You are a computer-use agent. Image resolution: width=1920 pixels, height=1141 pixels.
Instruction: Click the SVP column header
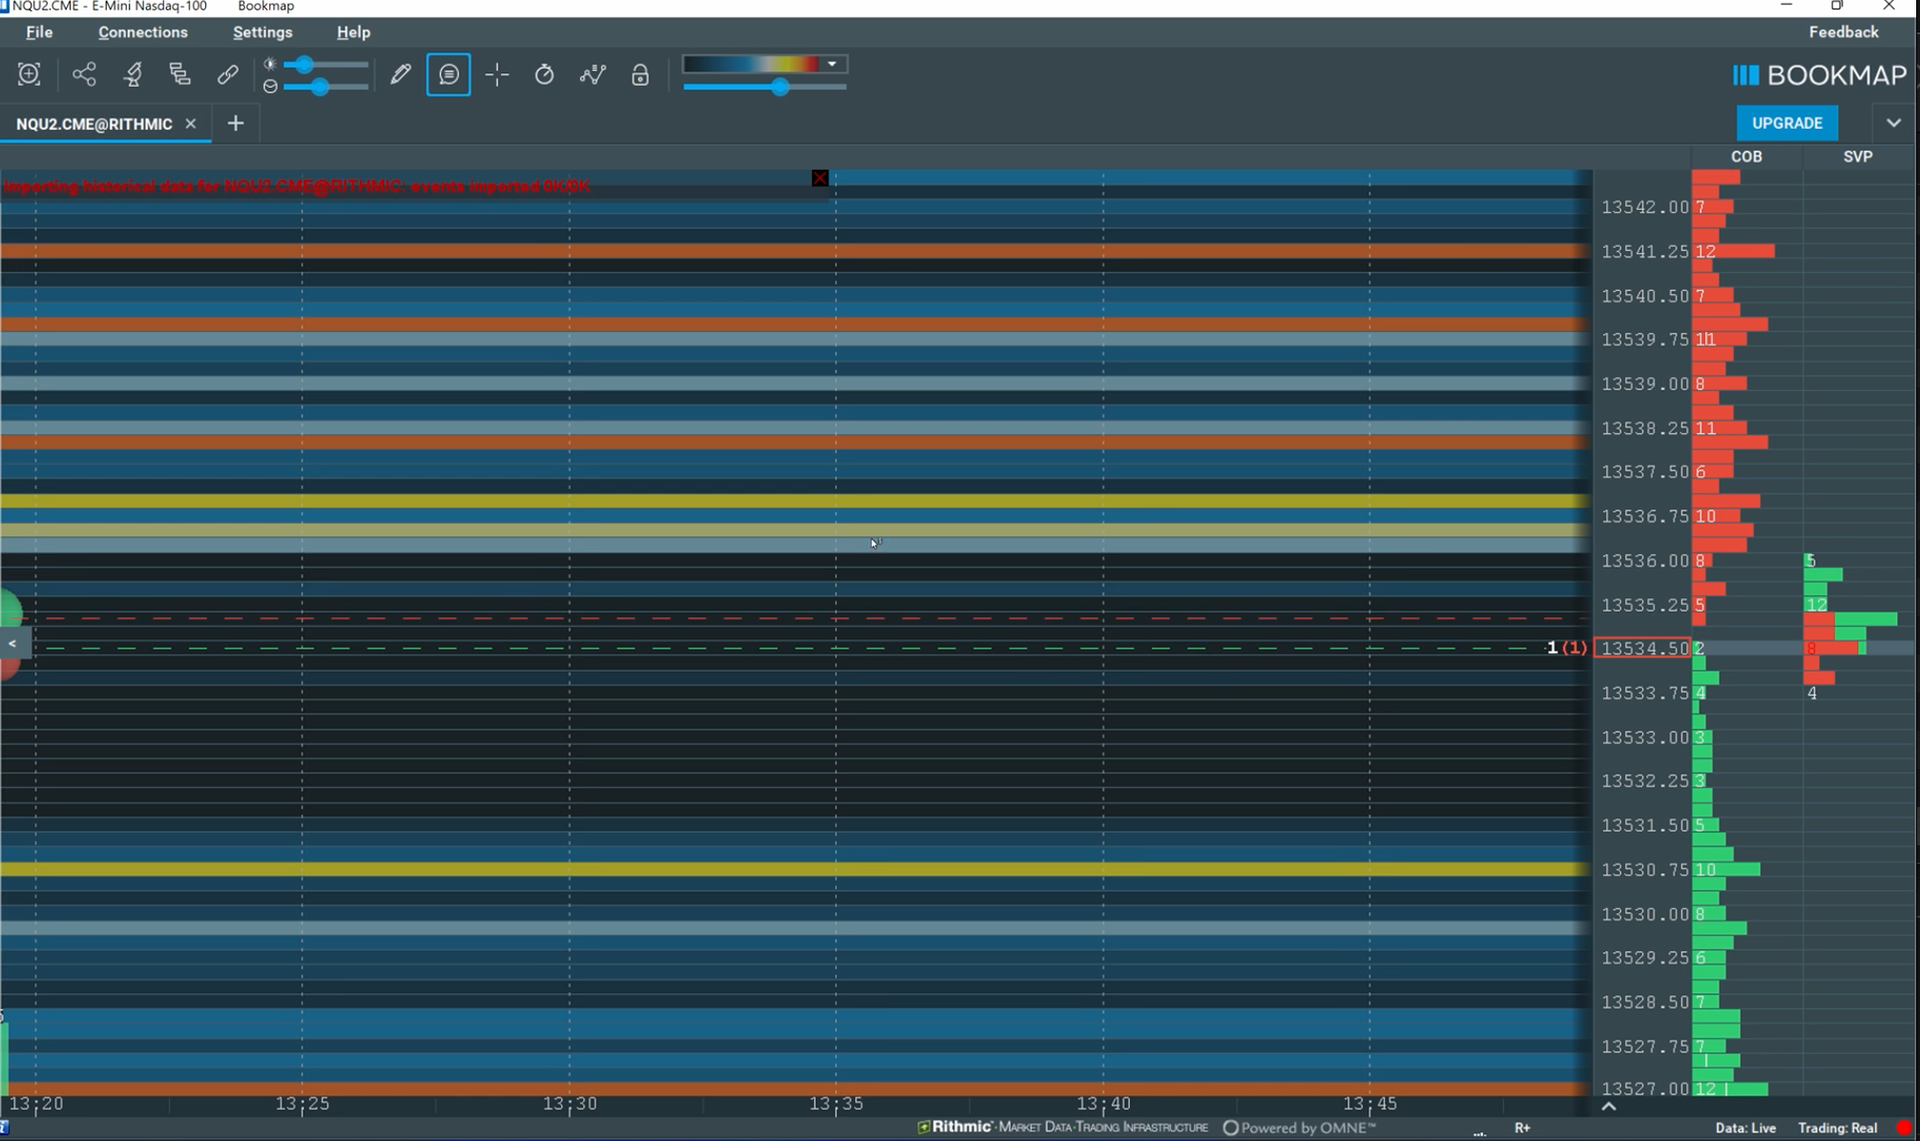[1858, 157]
